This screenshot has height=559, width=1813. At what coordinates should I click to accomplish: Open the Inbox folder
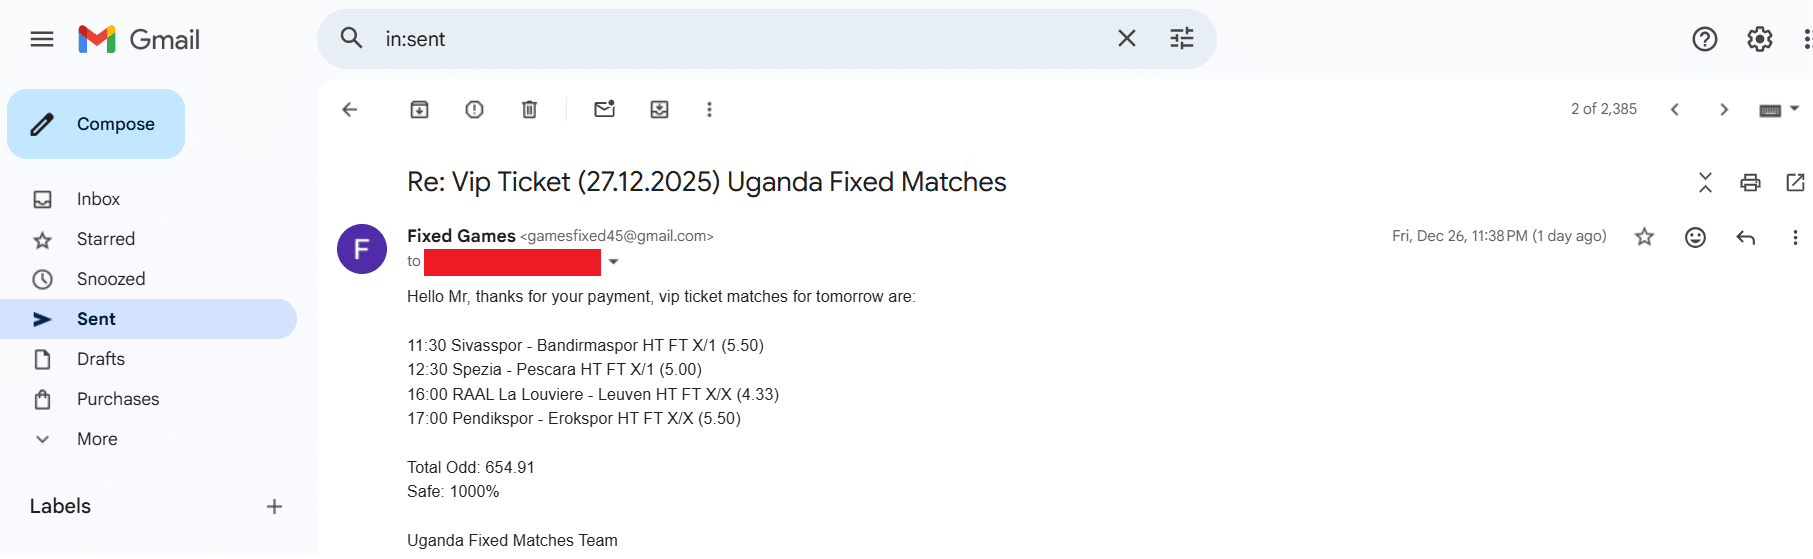(98, 199)
